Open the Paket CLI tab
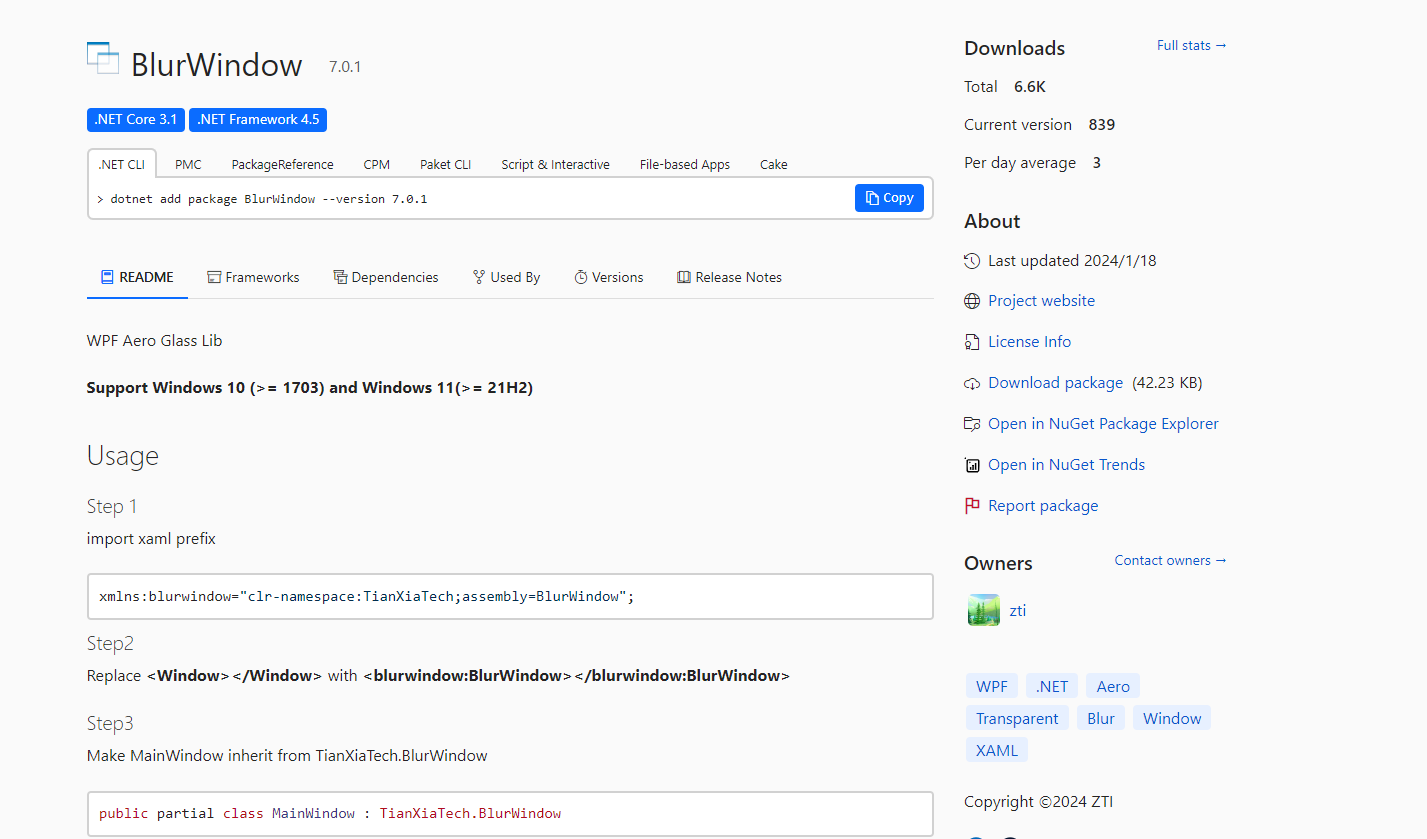The image size is (1427, 839). click(445, 164)
